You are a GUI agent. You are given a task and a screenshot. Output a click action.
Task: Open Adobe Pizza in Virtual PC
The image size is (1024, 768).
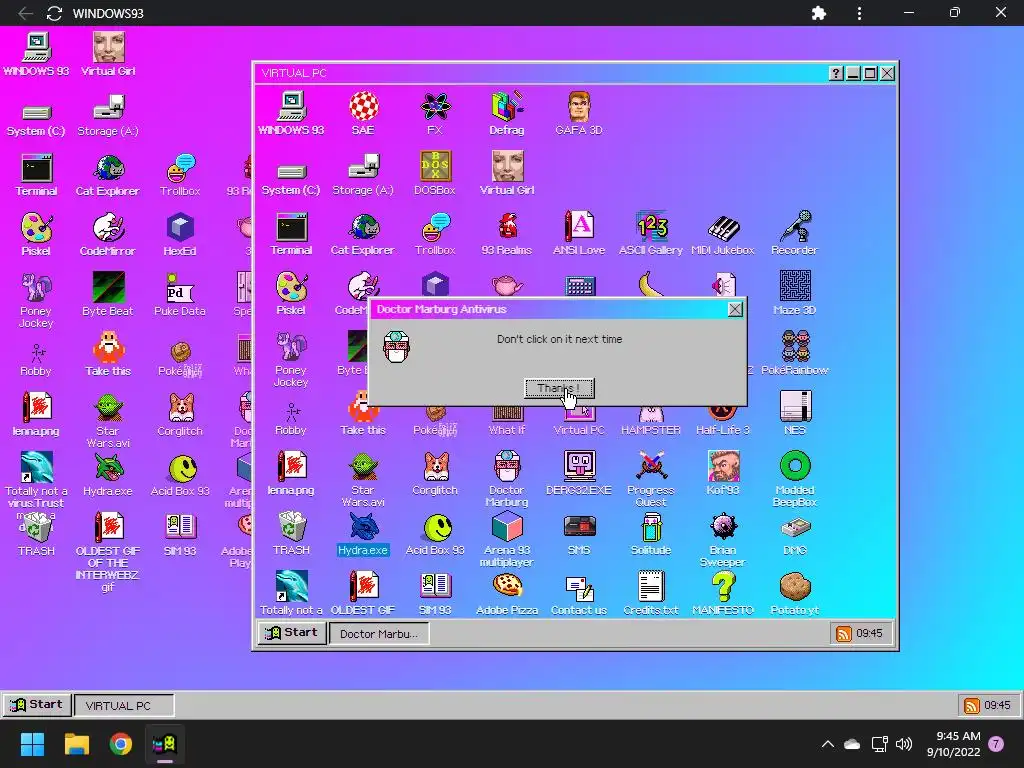(507, 594)
